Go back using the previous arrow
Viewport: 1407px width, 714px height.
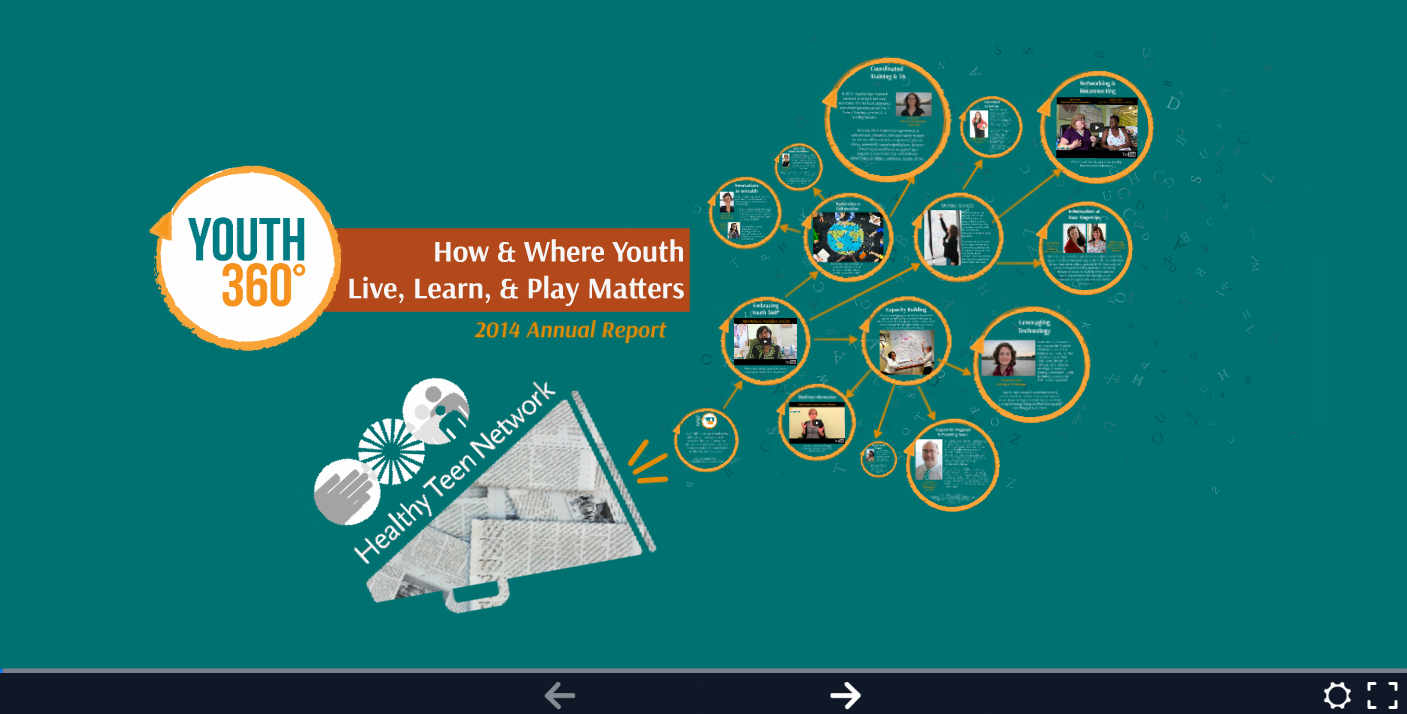559,695
